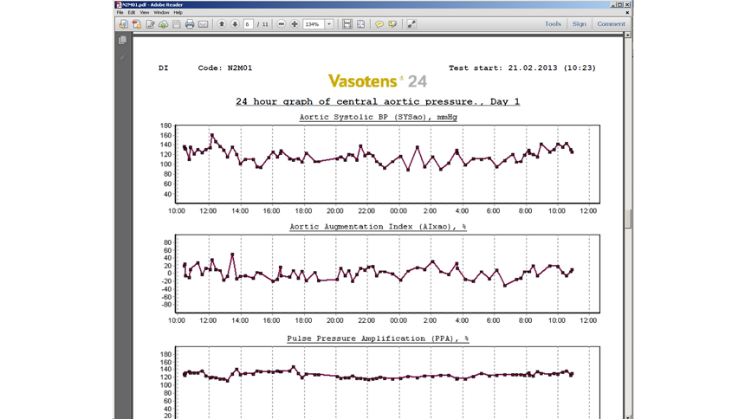
Task: Select the highlight text tool
Action: (x=392, y=24)
